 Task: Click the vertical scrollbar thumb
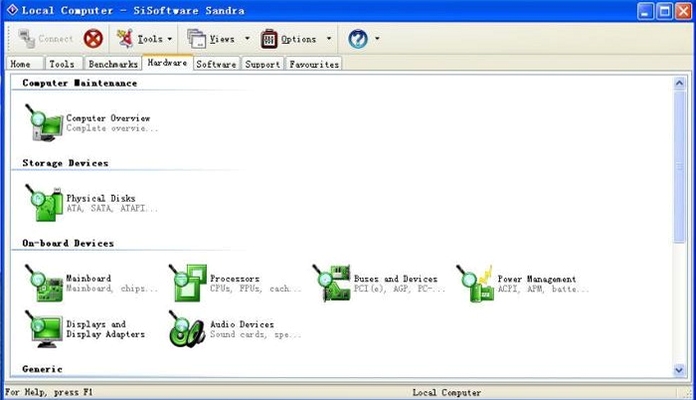[679, 166]
